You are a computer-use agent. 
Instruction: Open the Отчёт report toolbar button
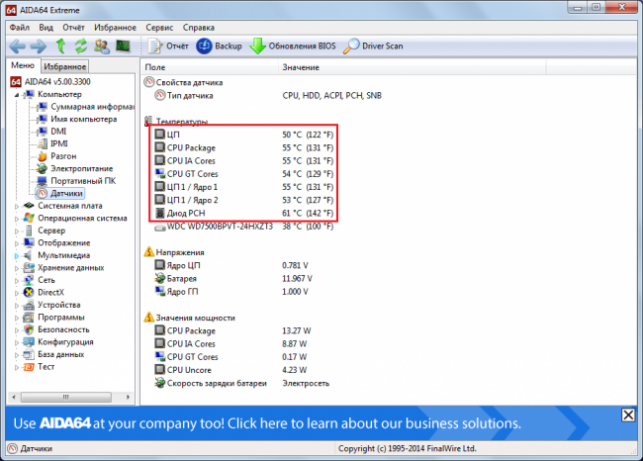point(168,46)
